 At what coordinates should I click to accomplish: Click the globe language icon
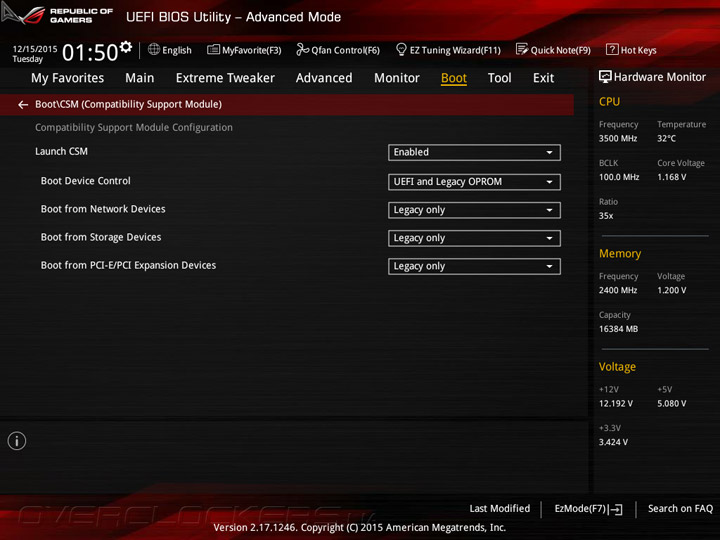pos(154,49)
